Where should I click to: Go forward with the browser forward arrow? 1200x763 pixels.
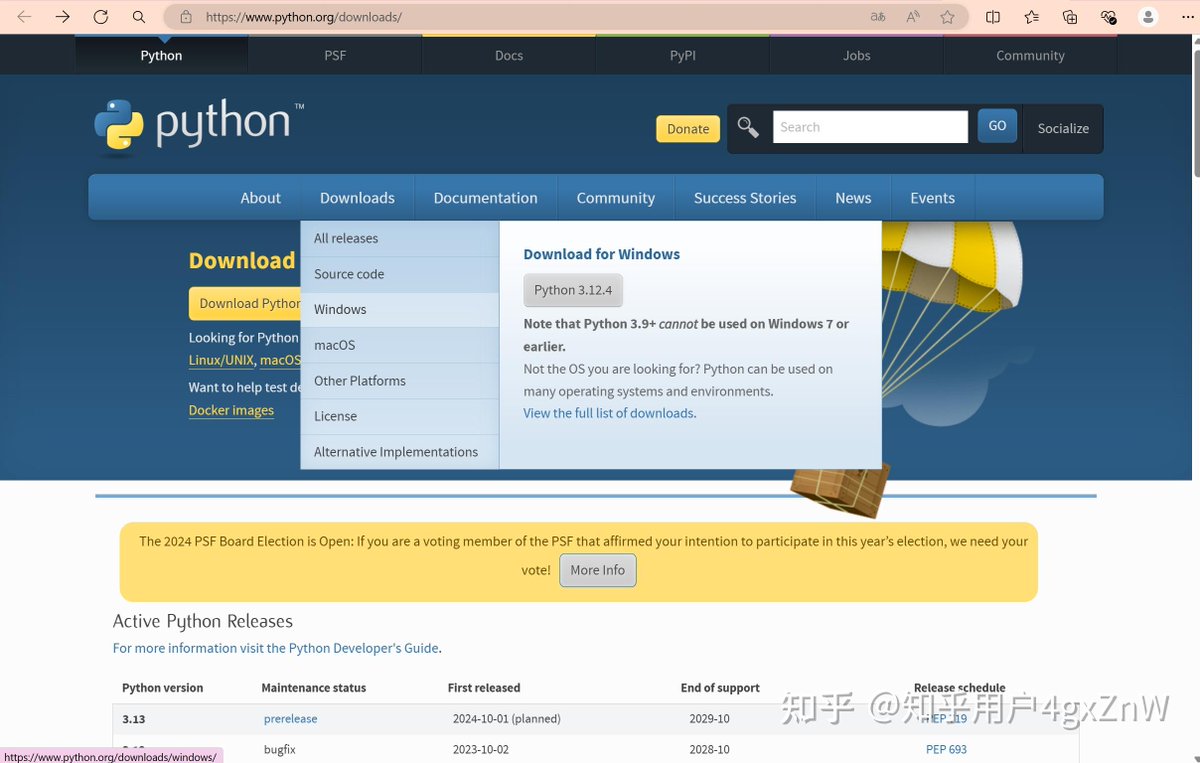coord(62,17)
